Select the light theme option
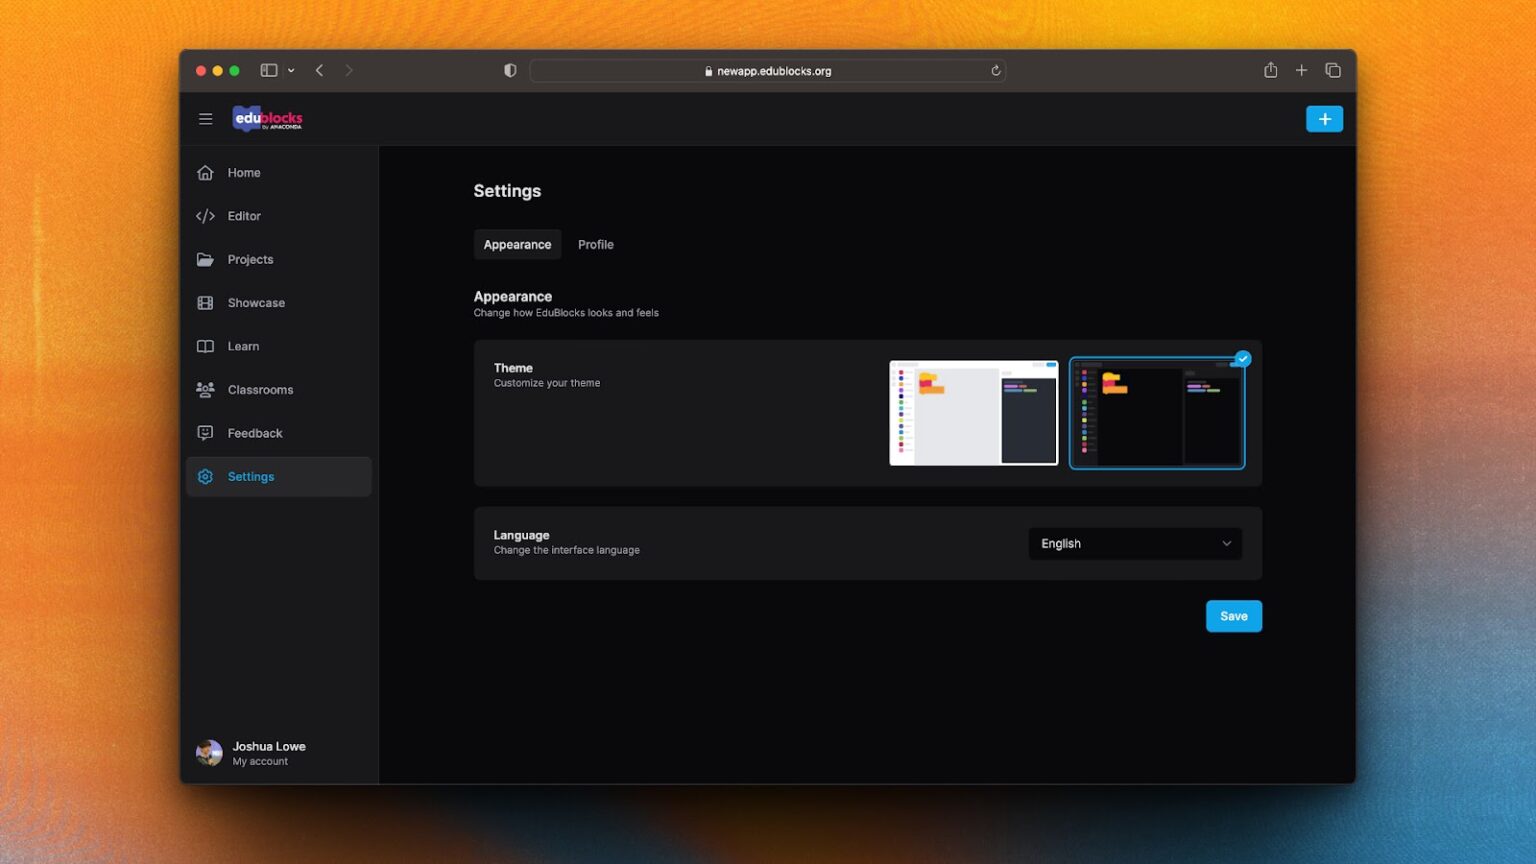Image resolution: width=1536 pixels, height=864 pixels. tap(972, 412)
